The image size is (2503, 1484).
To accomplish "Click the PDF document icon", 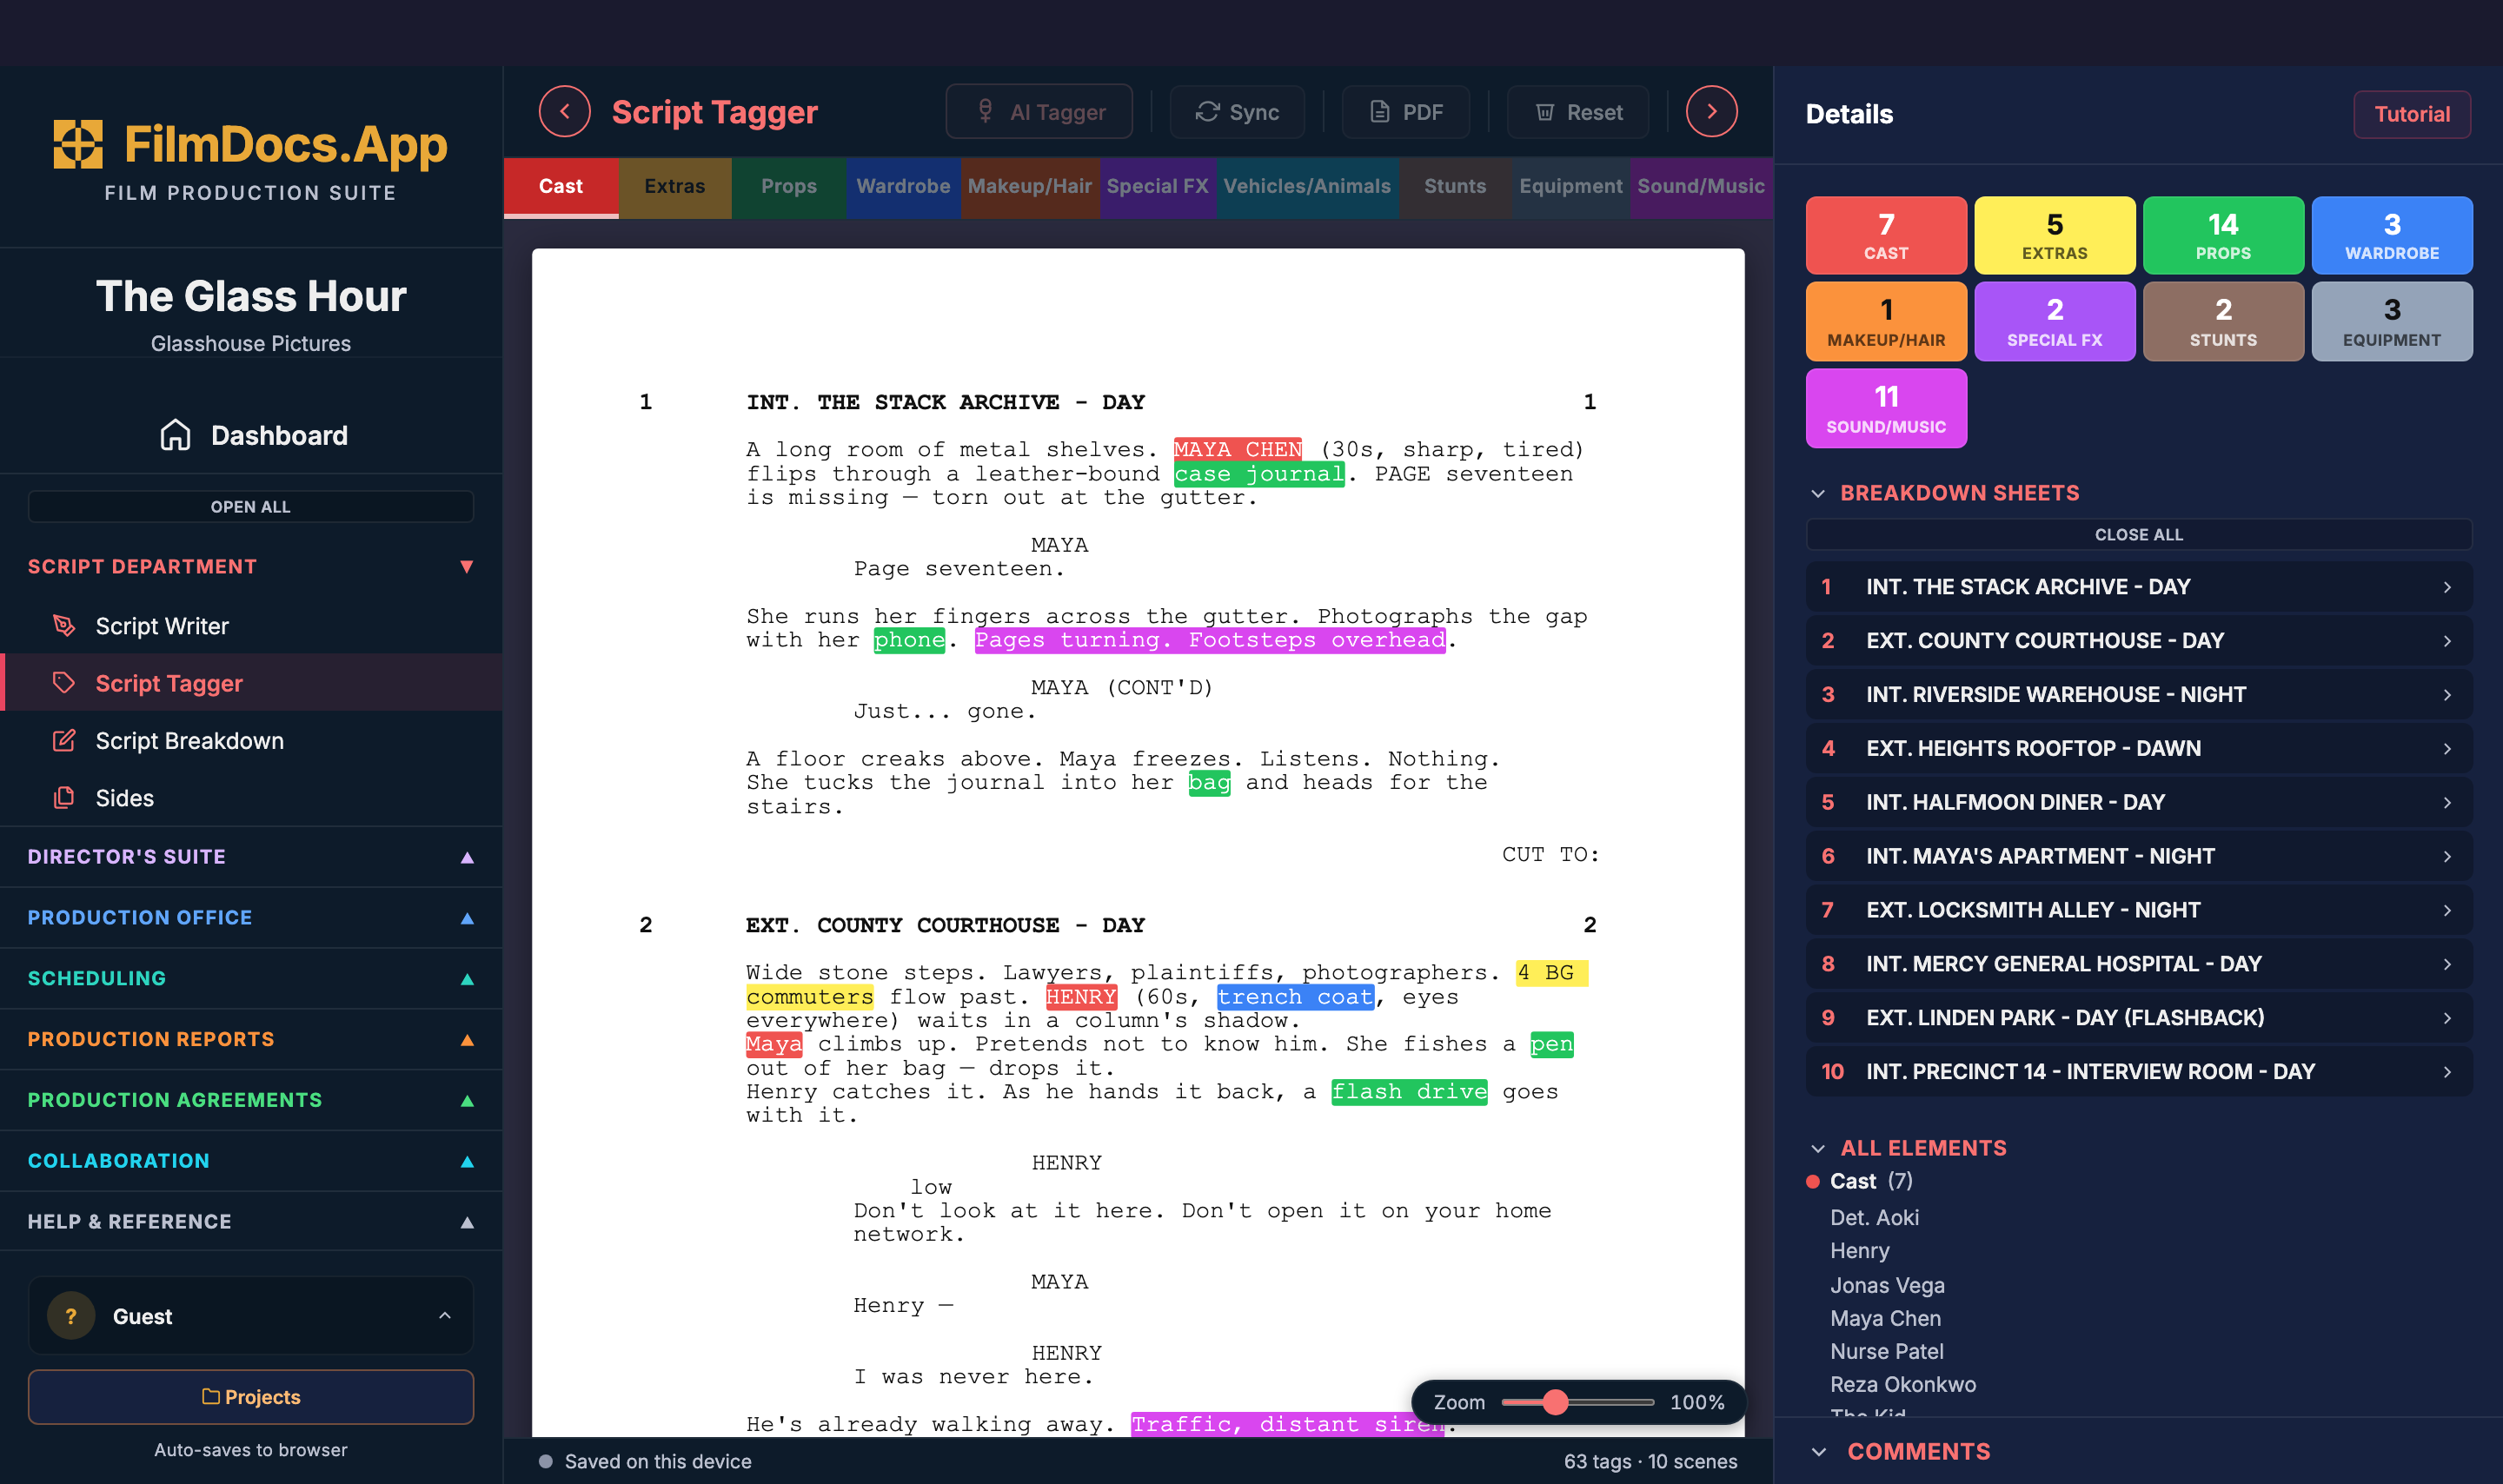I will 1379,112.
